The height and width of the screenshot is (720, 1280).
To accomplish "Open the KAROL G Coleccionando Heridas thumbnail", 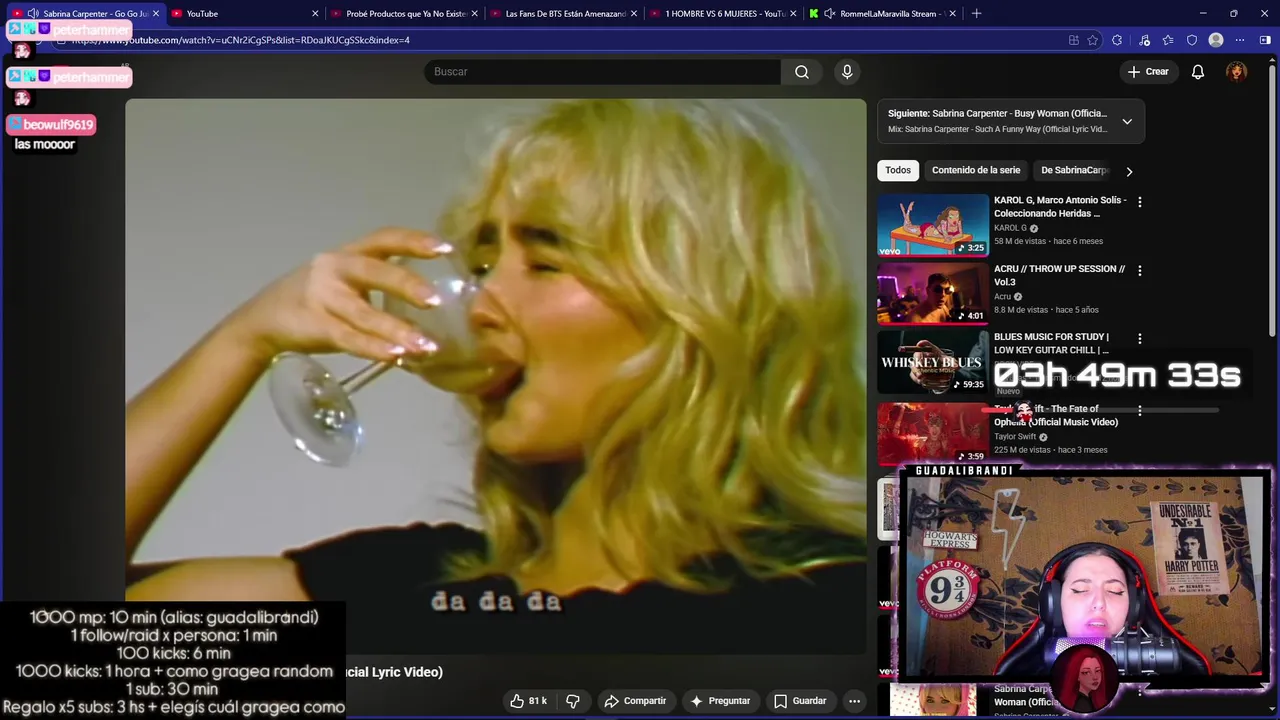I will [933, 225].
